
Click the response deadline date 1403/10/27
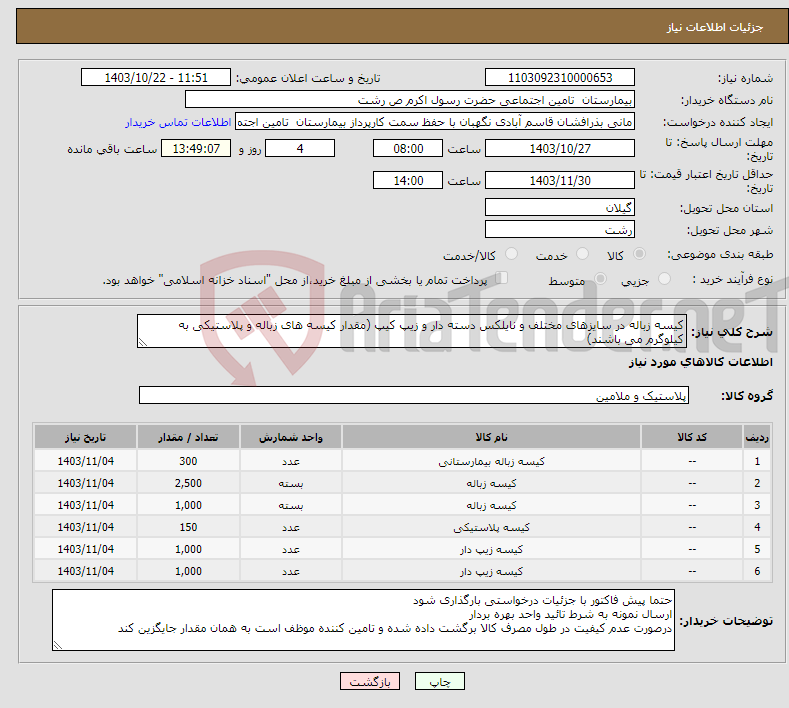[x=560, y=148]
